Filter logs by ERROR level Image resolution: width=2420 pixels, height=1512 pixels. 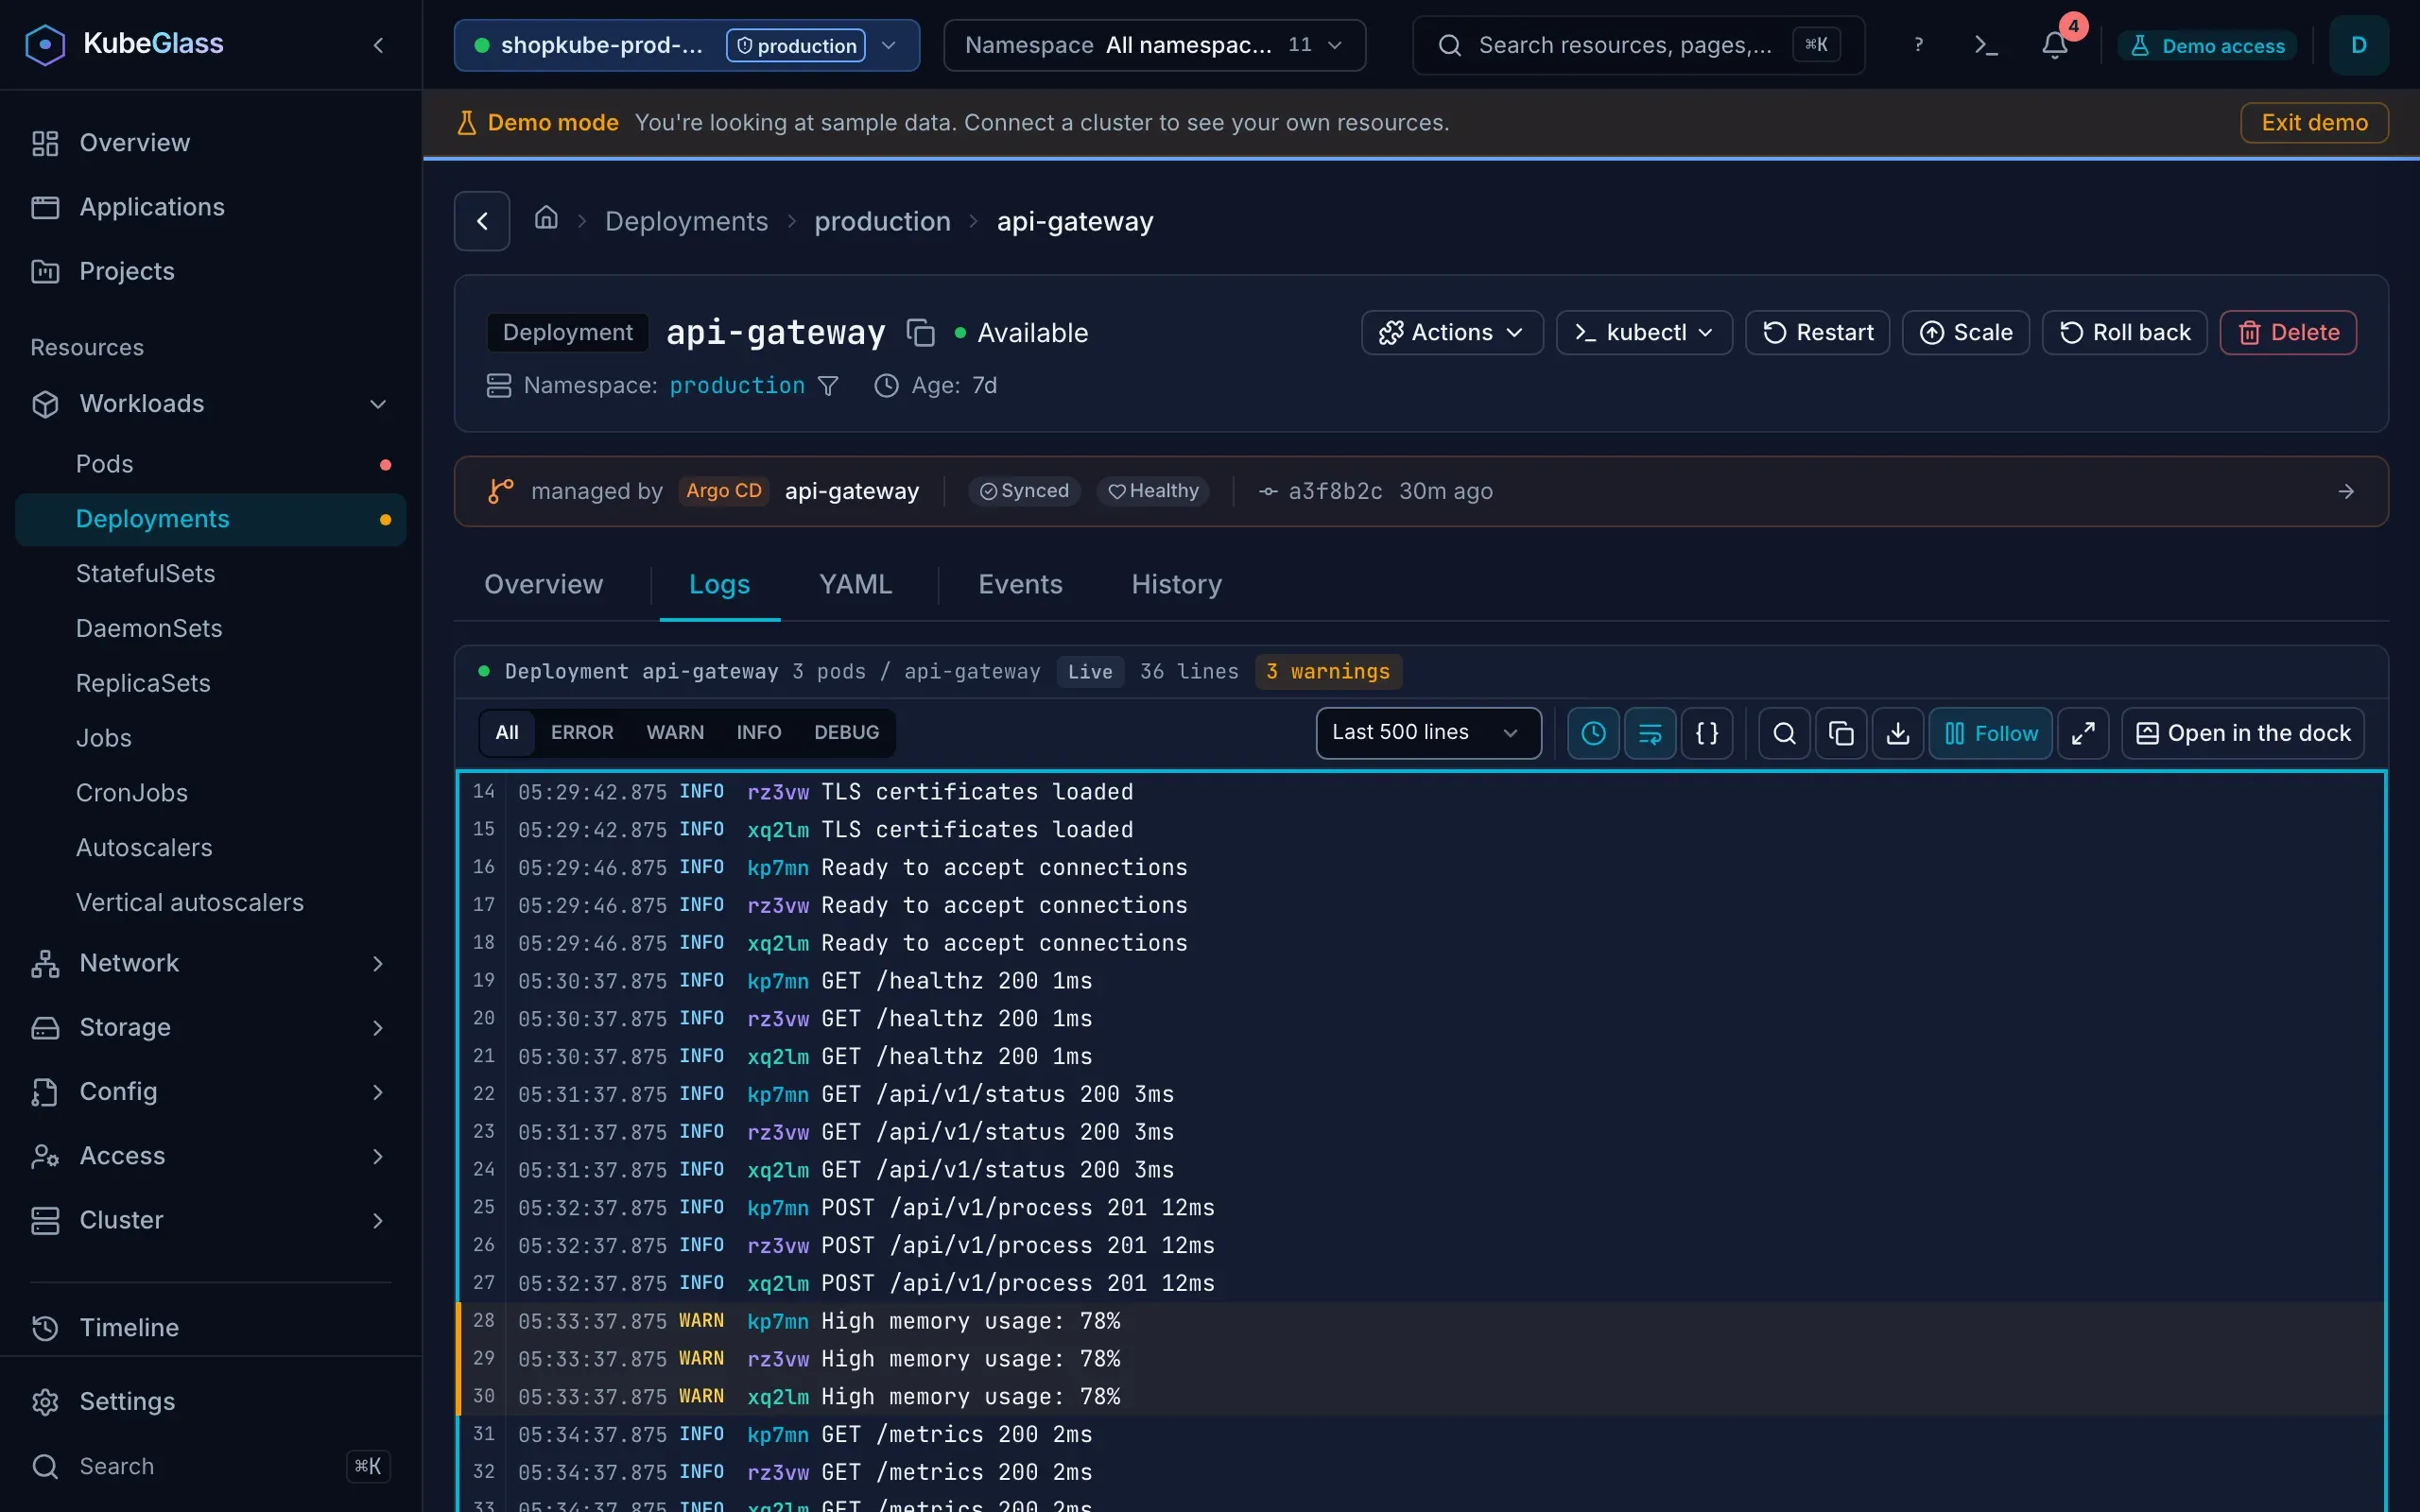click(582, 732)
